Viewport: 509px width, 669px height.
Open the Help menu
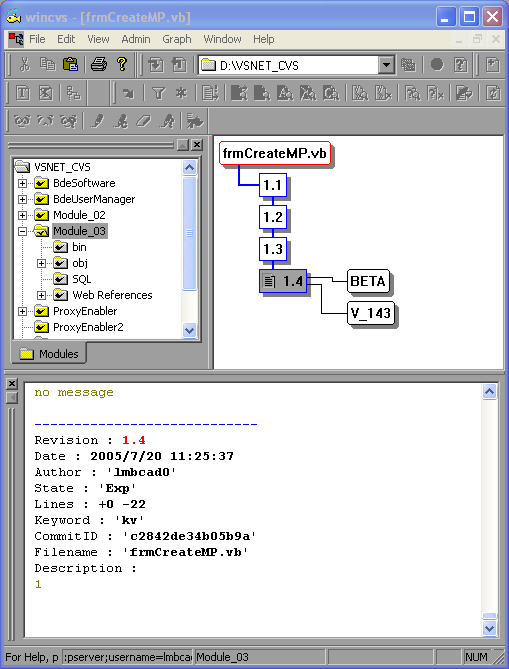(x=264, y=39)
